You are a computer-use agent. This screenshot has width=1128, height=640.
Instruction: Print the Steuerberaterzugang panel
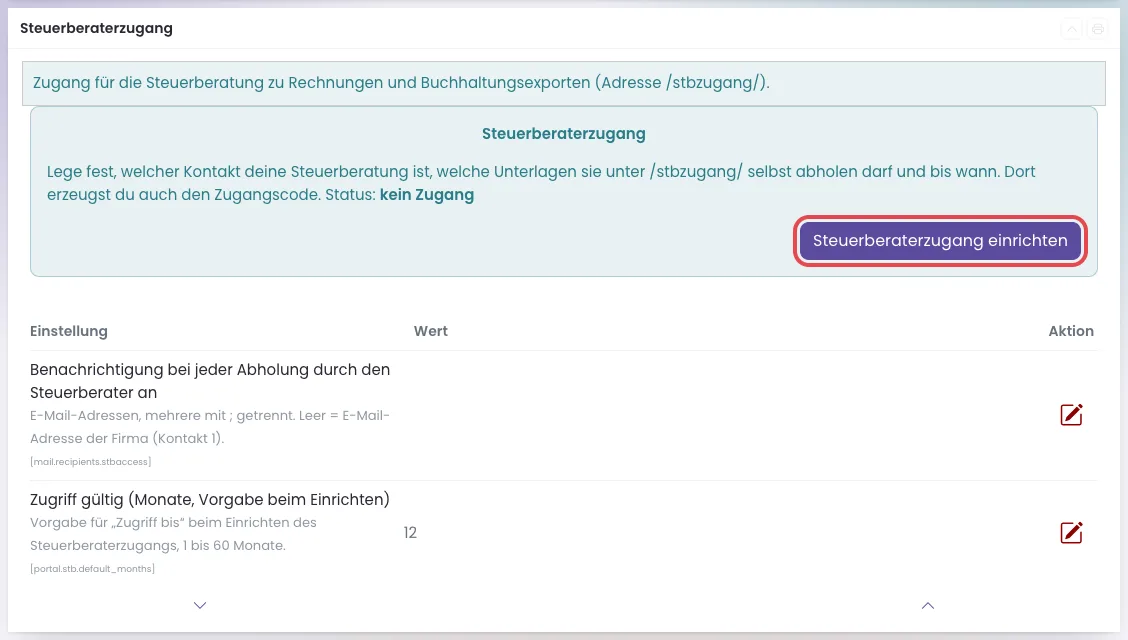tap(1098, 29)
